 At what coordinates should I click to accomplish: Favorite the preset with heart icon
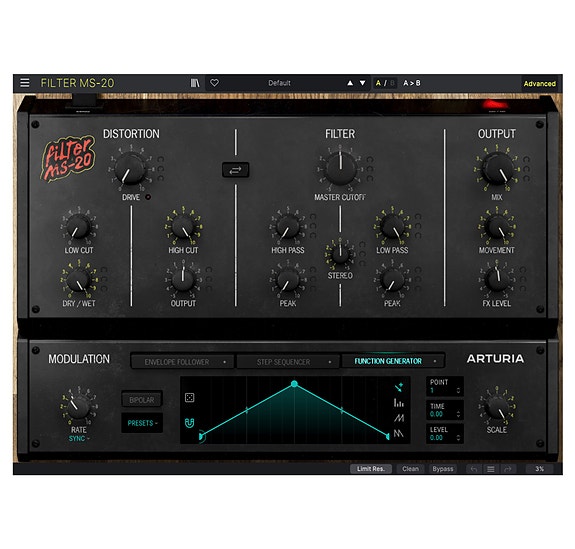click(x=215, y=83)
